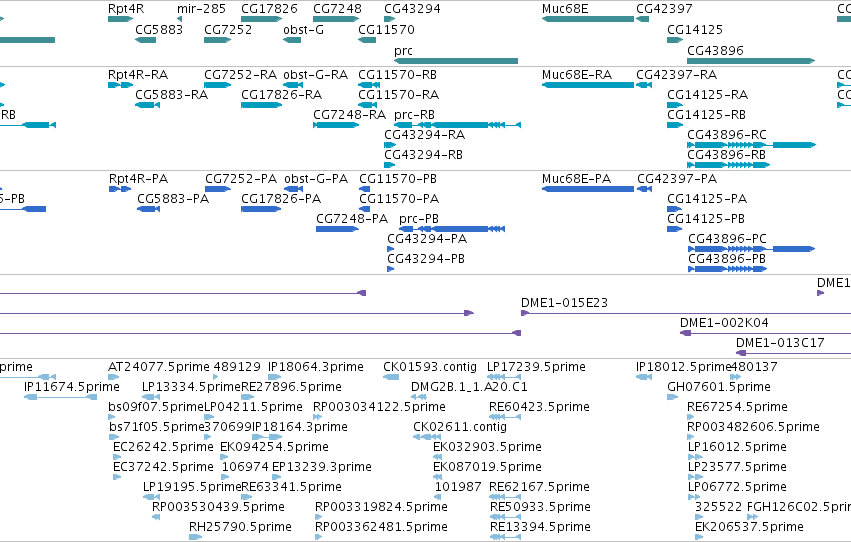The height and width of the screenshot is (542, 851).
Task: Click the DME1-015E23 clone label
Action: (x=564, y=303)
